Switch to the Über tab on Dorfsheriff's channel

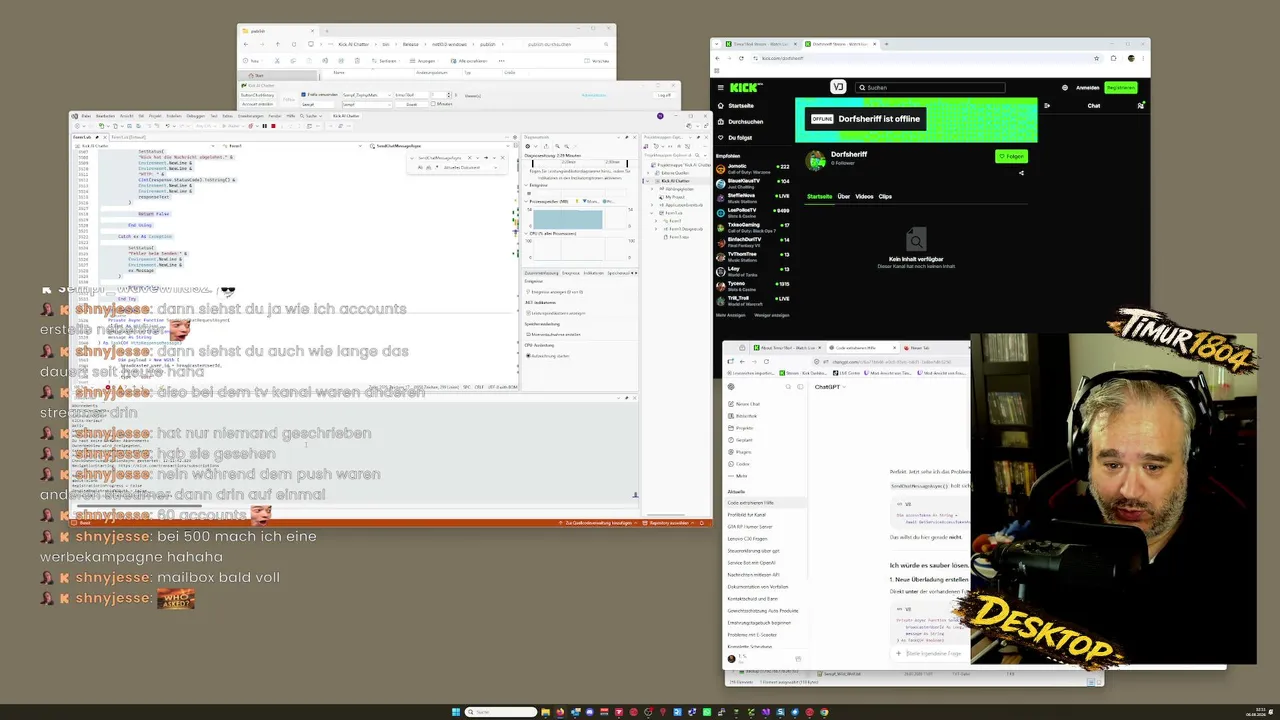tap(843, 196)
